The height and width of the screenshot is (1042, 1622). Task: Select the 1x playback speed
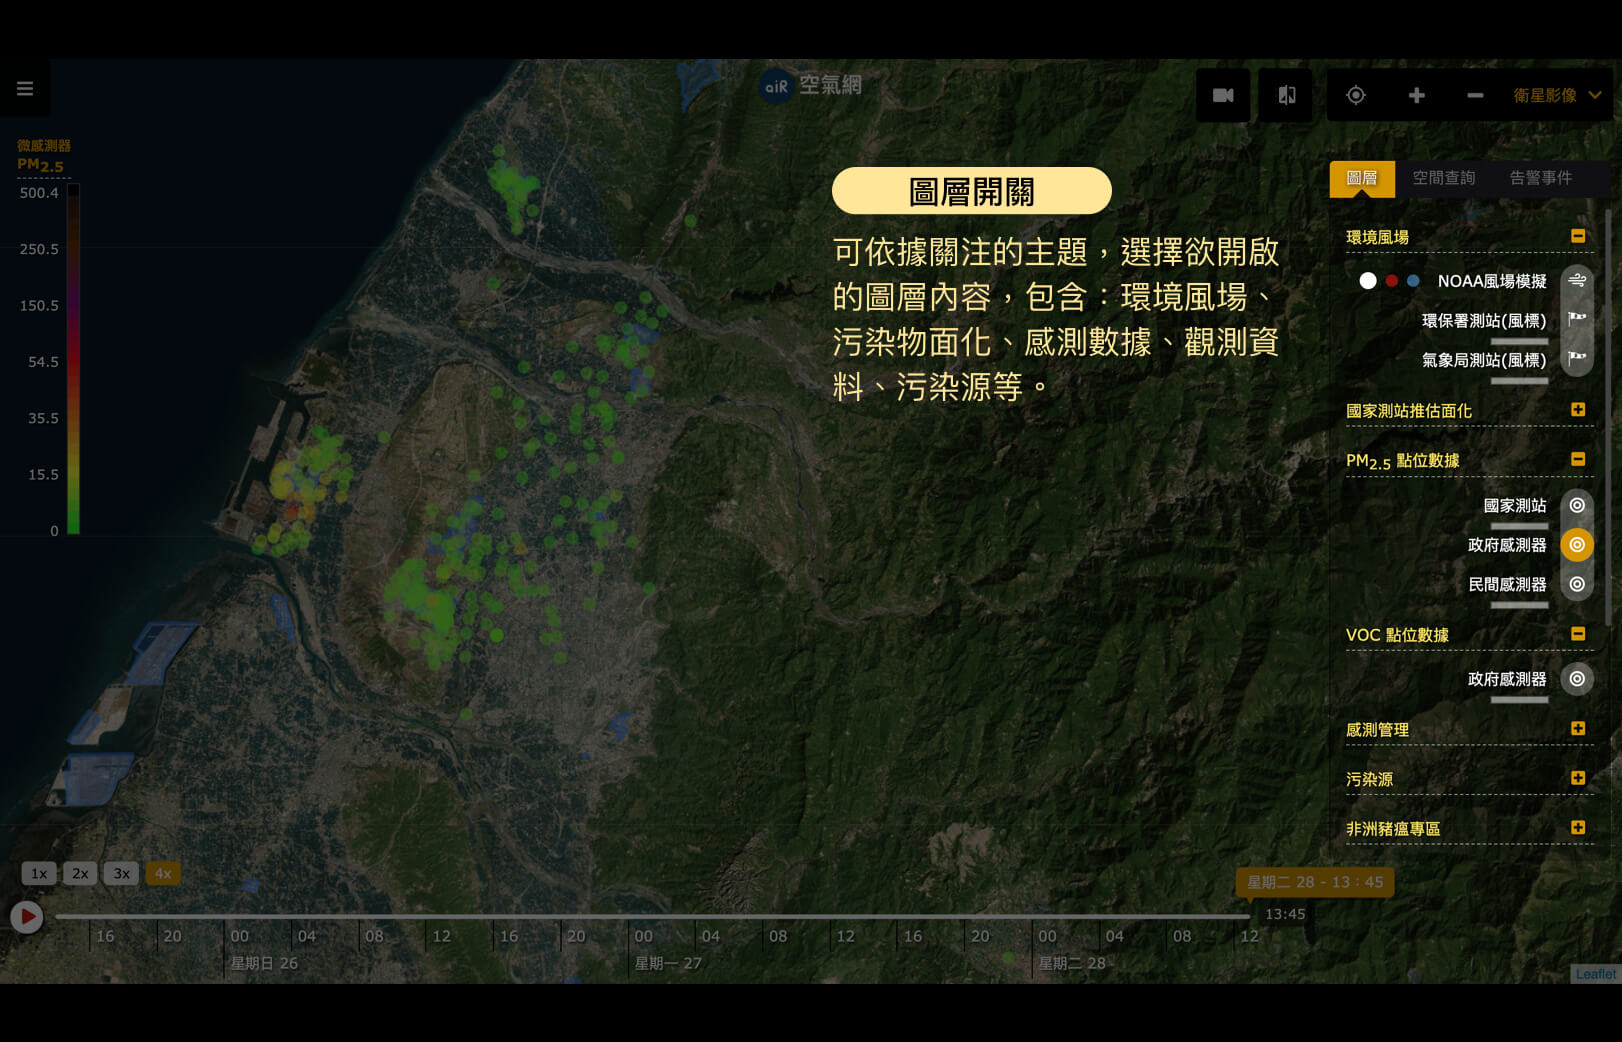39,873
